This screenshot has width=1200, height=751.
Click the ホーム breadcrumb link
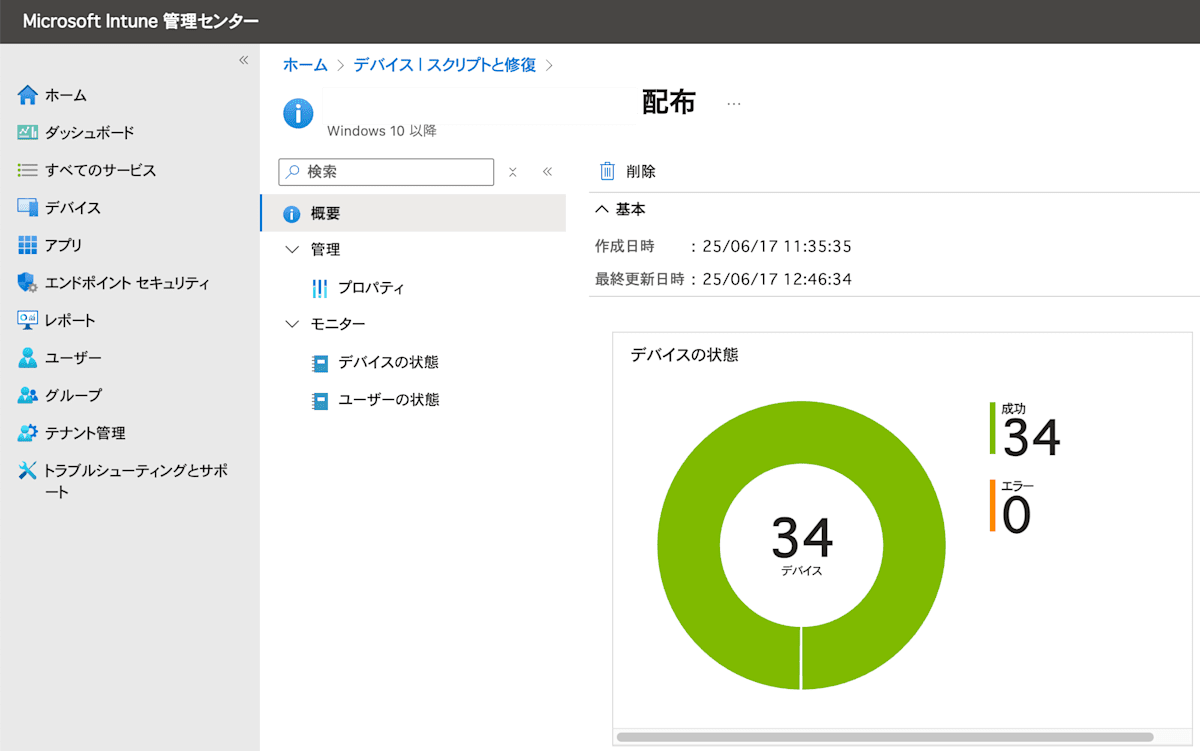[x=305, y=65]
